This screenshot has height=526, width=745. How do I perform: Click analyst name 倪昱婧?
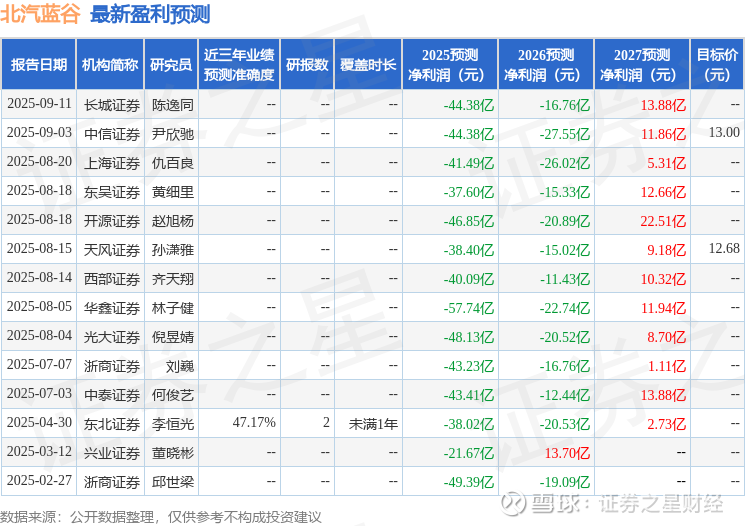(x=172, y=337)
